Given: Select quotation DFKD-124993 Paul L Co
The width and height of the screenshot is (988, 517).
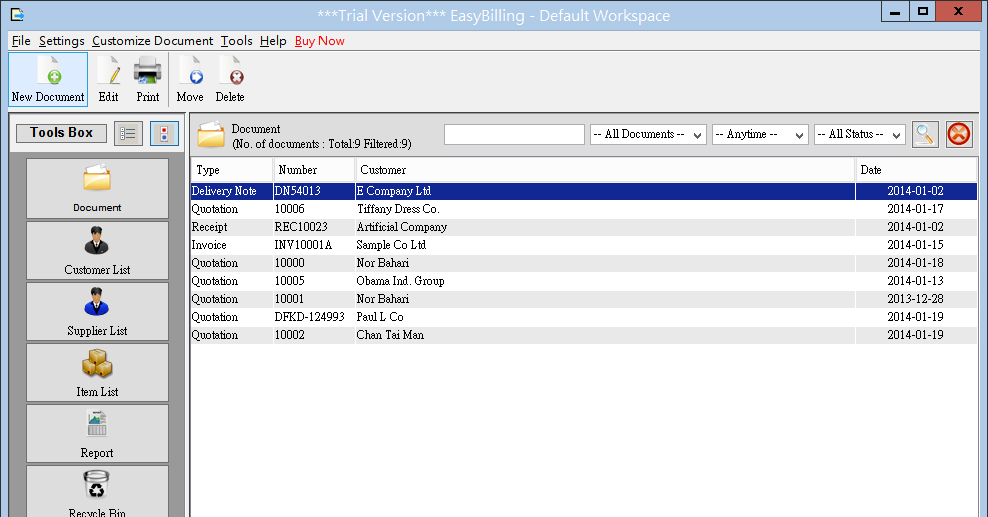Looking at the screenshot, I should point(584,317).
